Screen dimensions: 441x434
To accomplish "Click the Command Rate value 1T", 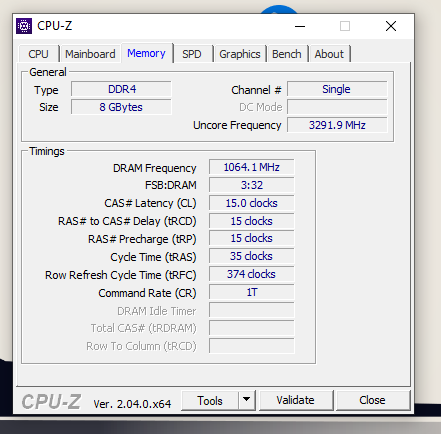I will 252,292.
